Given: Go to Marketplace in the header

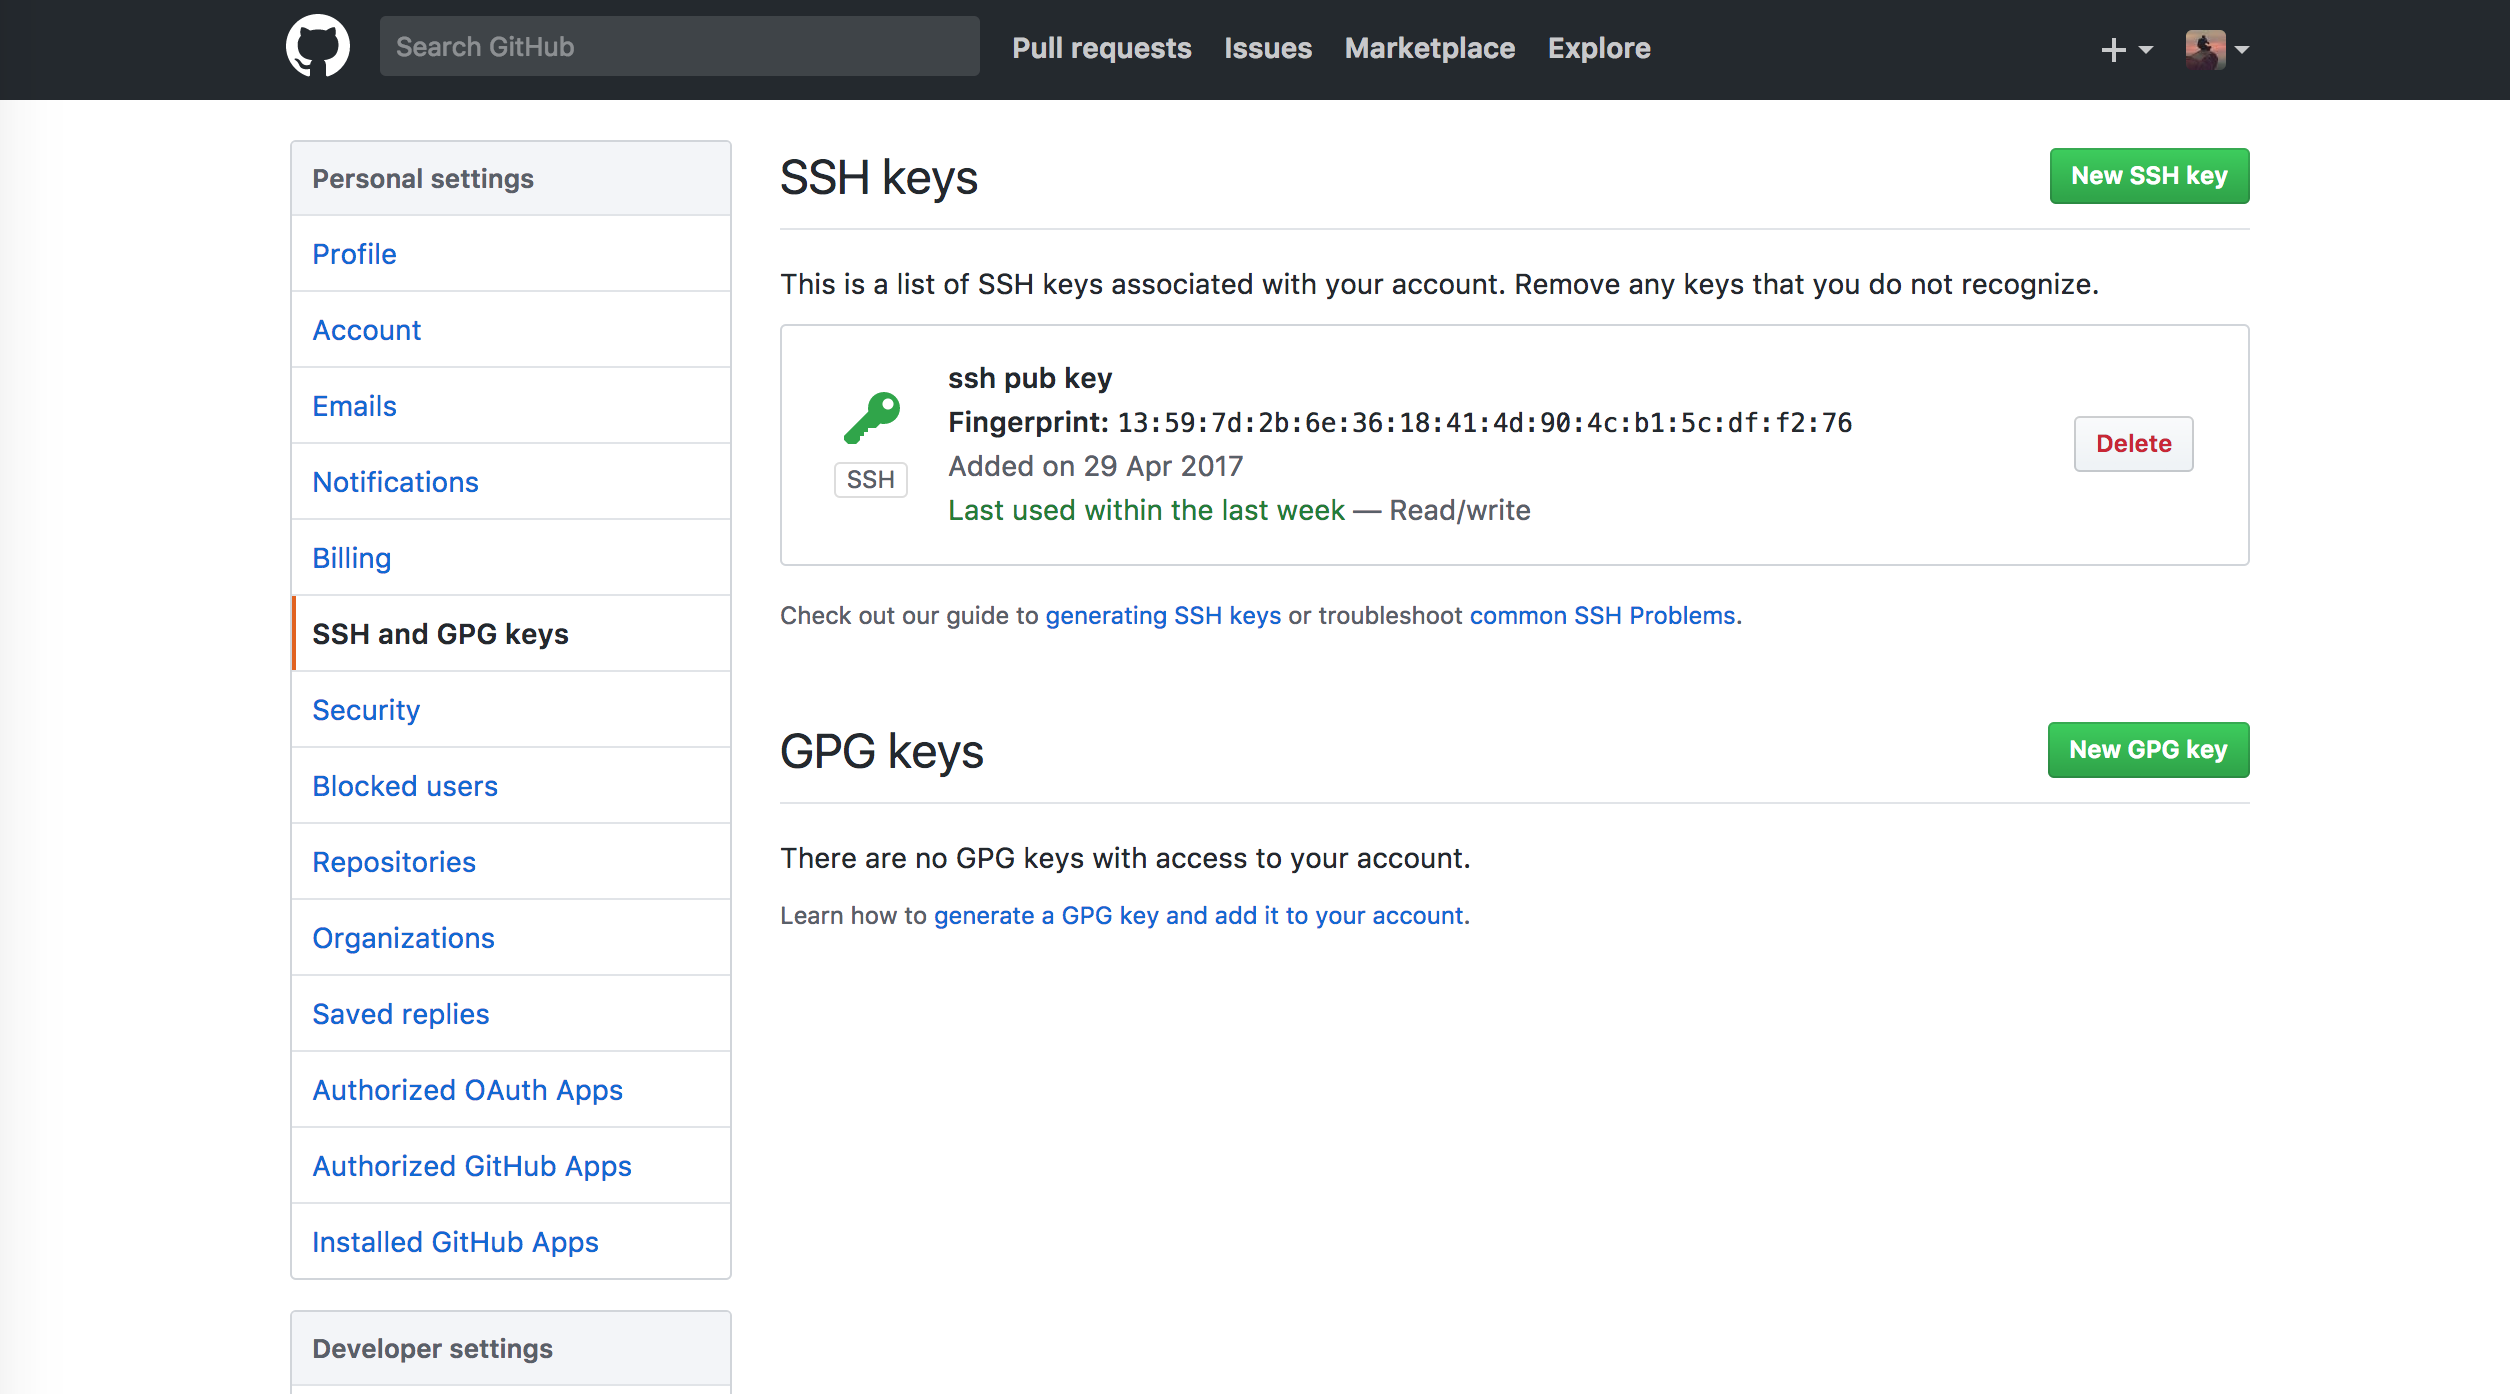Looking at the screenshot, I should tap(1429, 48).
